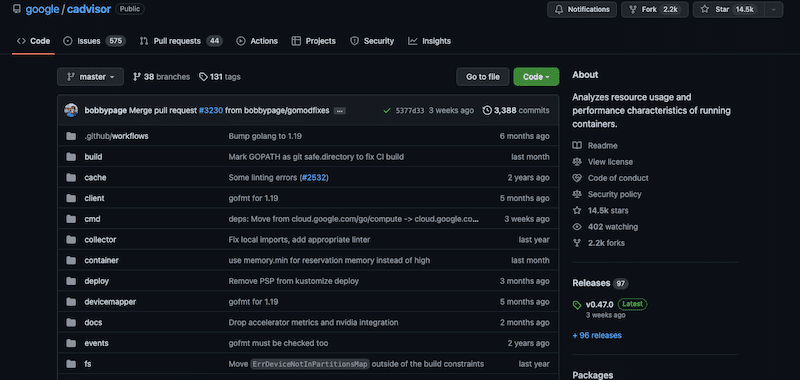The height and width of the screenshot is (380, 800).
Task: Open the Pull requests tab
Action: pyautogui.click(x=181, y=41)
